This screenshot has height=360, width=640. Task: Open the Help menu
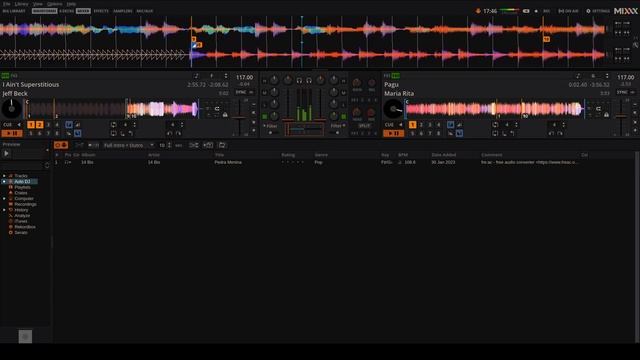[71, 4]
